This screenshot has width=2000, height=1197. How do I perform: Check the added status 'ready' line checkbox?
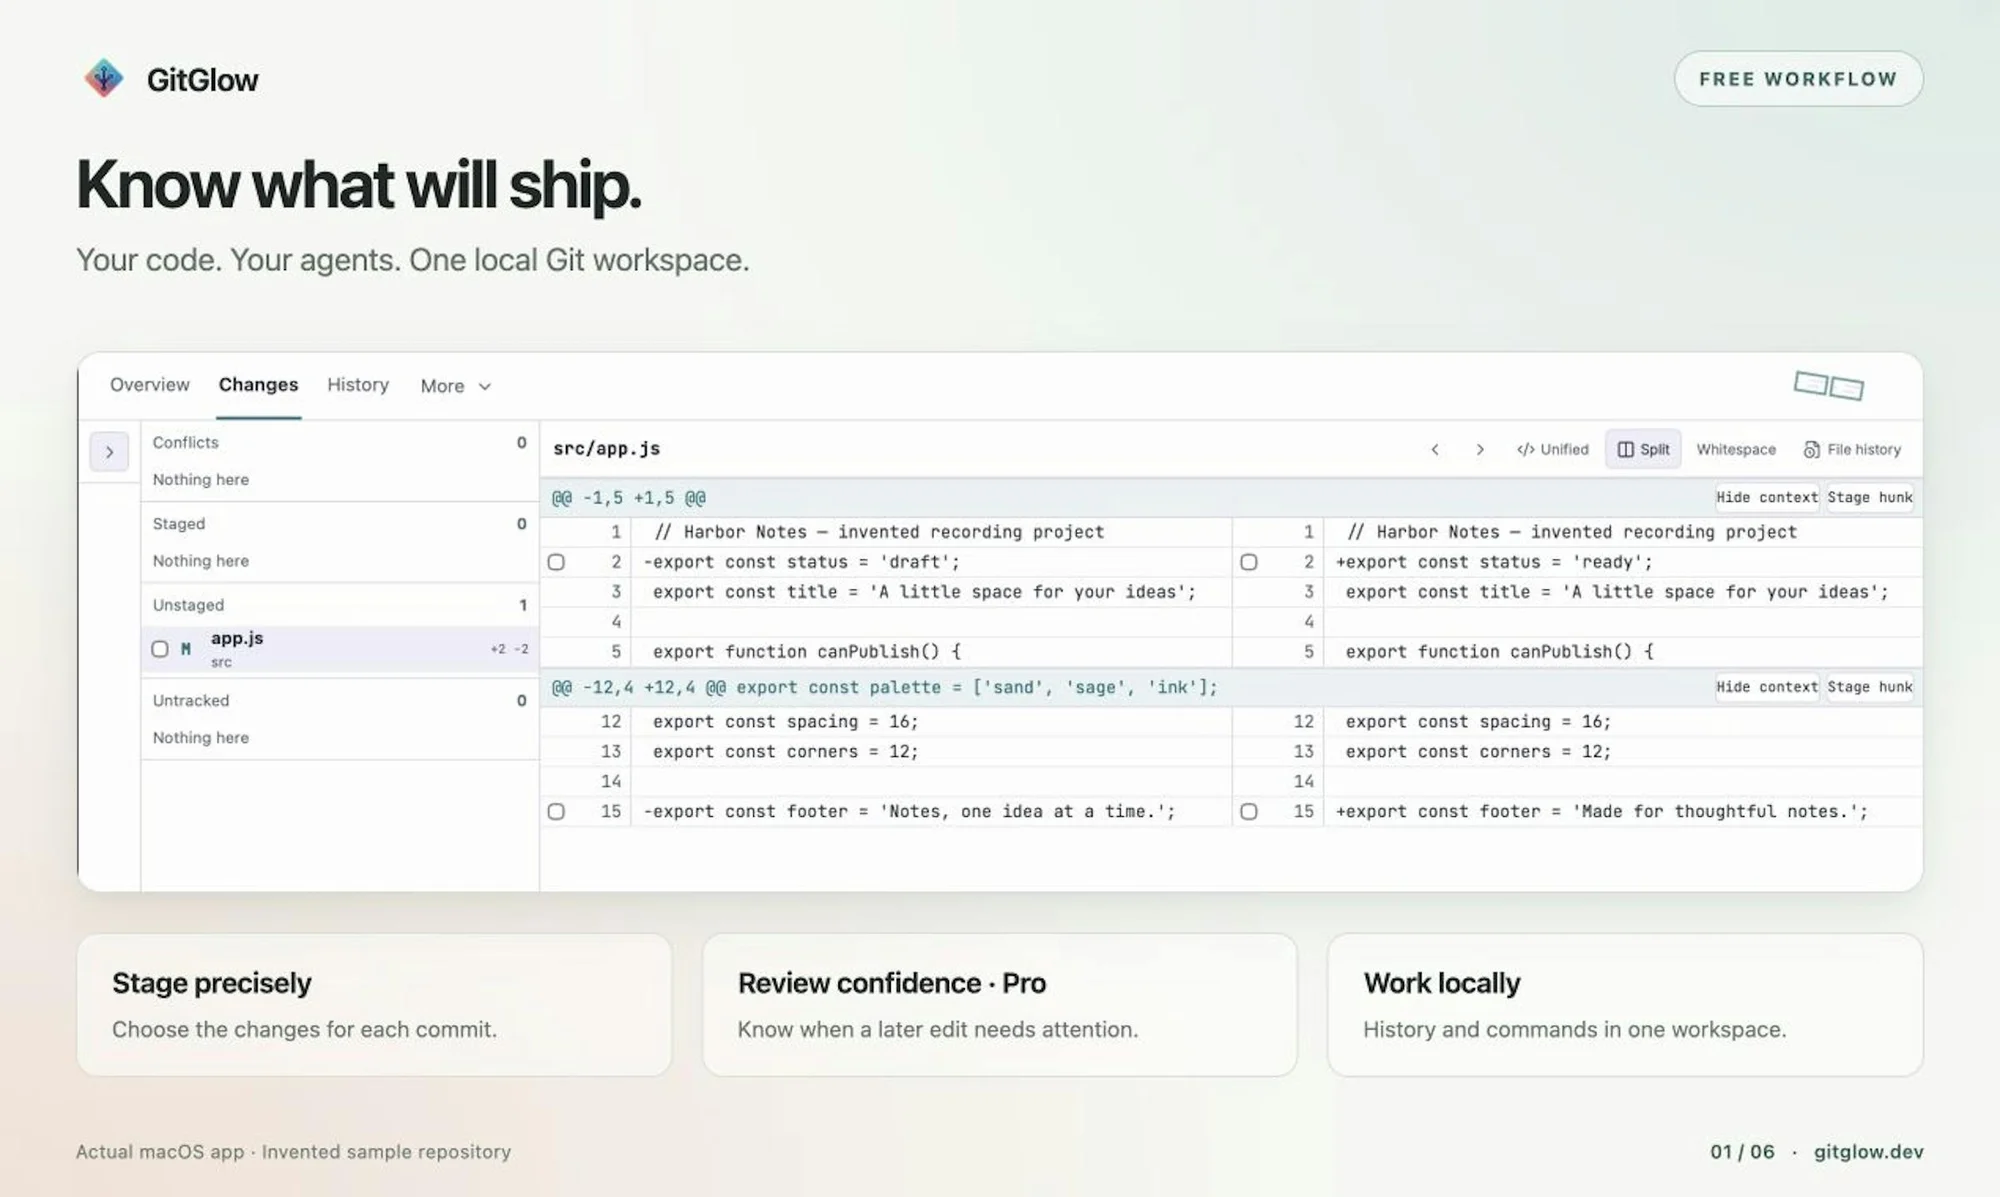(1249, 562)
